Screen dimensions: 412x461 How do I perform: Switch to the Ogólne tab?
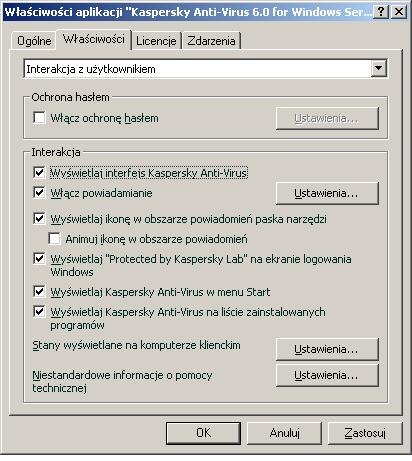pyautogui.click(x=34, y=41)
